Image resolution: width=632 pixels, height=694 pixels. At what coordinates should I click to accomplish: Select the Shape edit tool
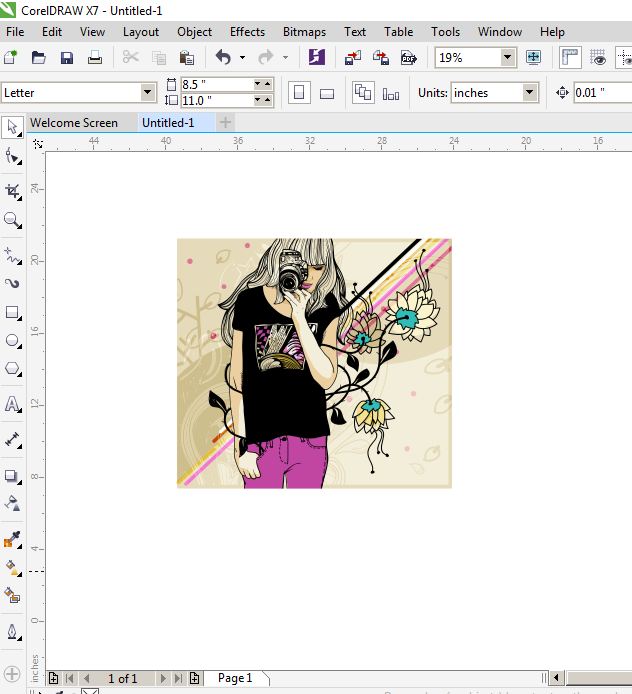(x=12, y=157)
